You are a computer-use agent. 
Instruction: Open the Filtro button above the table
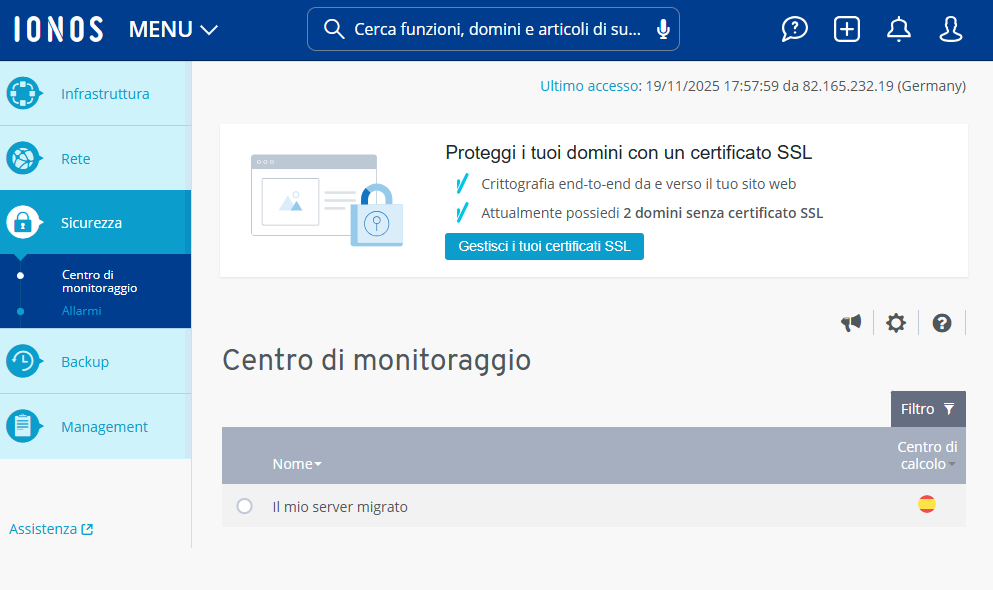[x=927, y=409]
